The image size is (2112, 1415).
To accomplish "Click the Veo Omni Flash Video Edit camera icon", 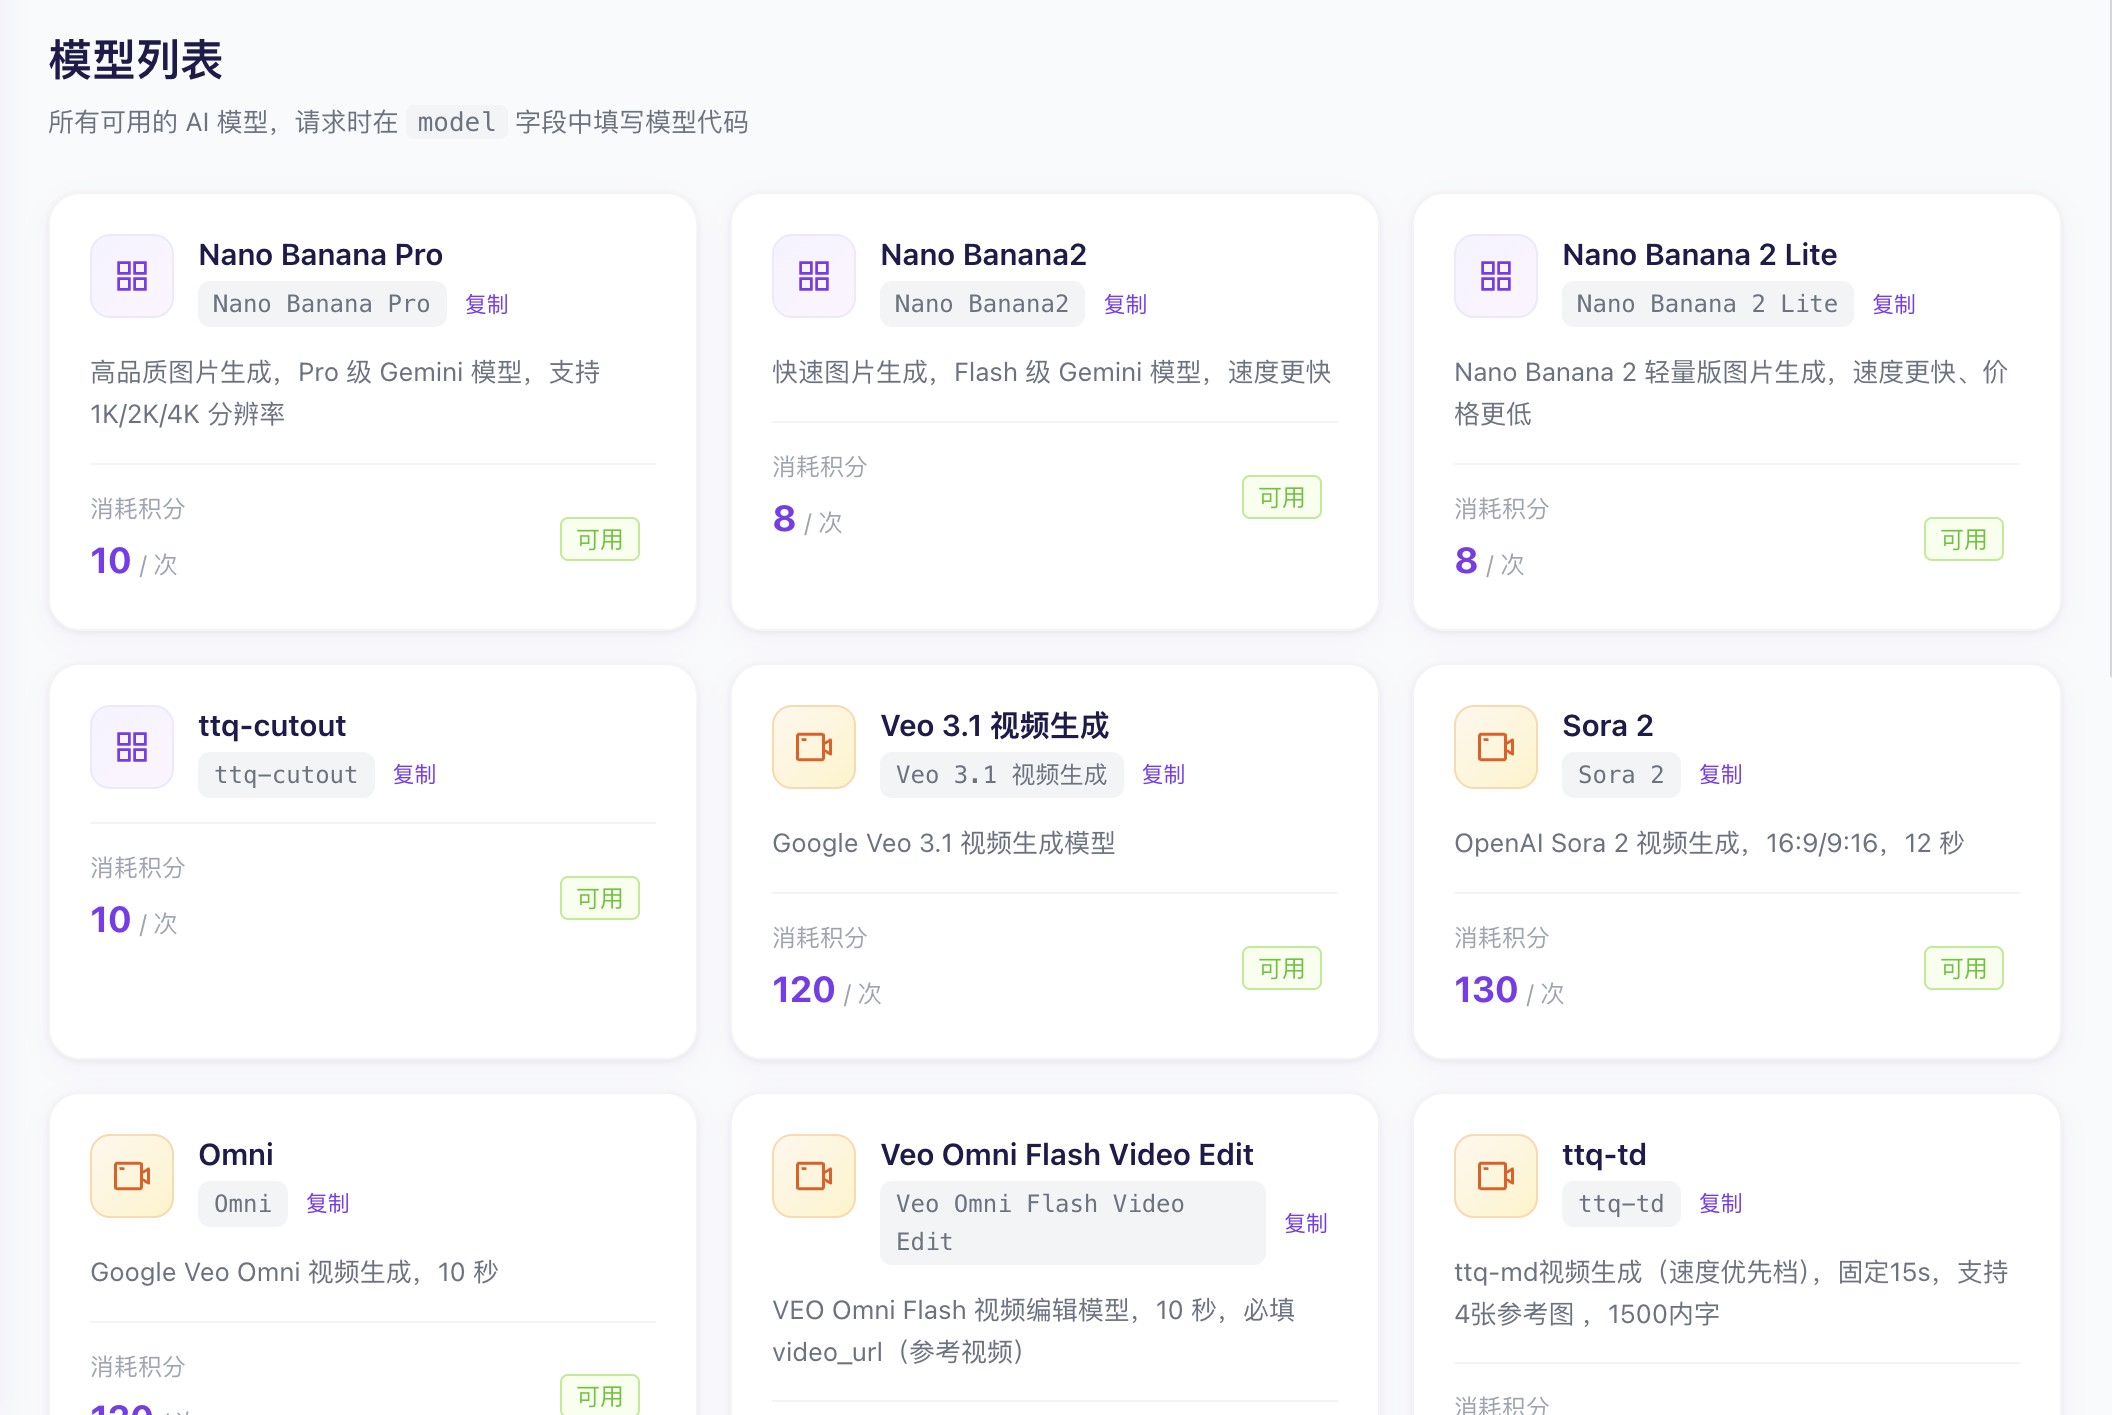I will [814, 1176].
